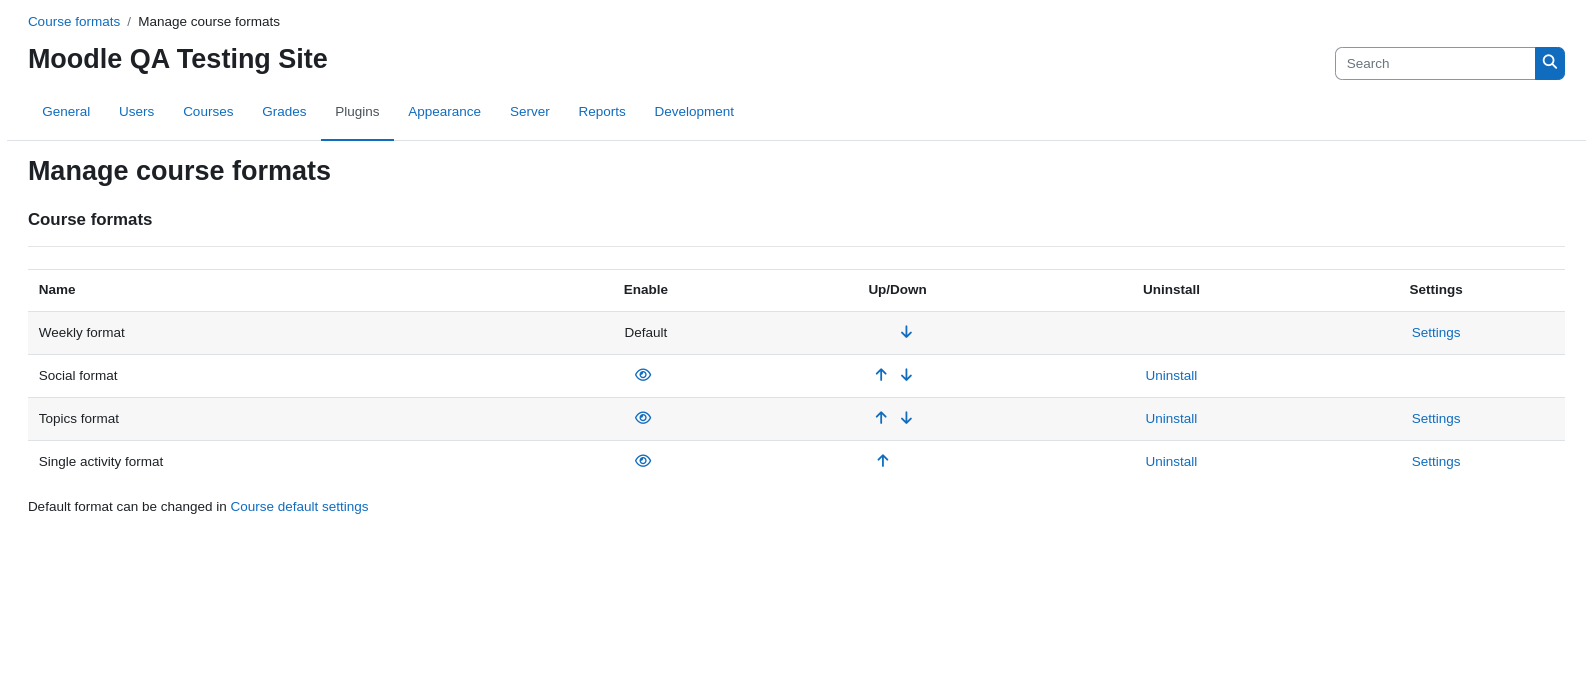Move Single activity format up

point(883,461)
